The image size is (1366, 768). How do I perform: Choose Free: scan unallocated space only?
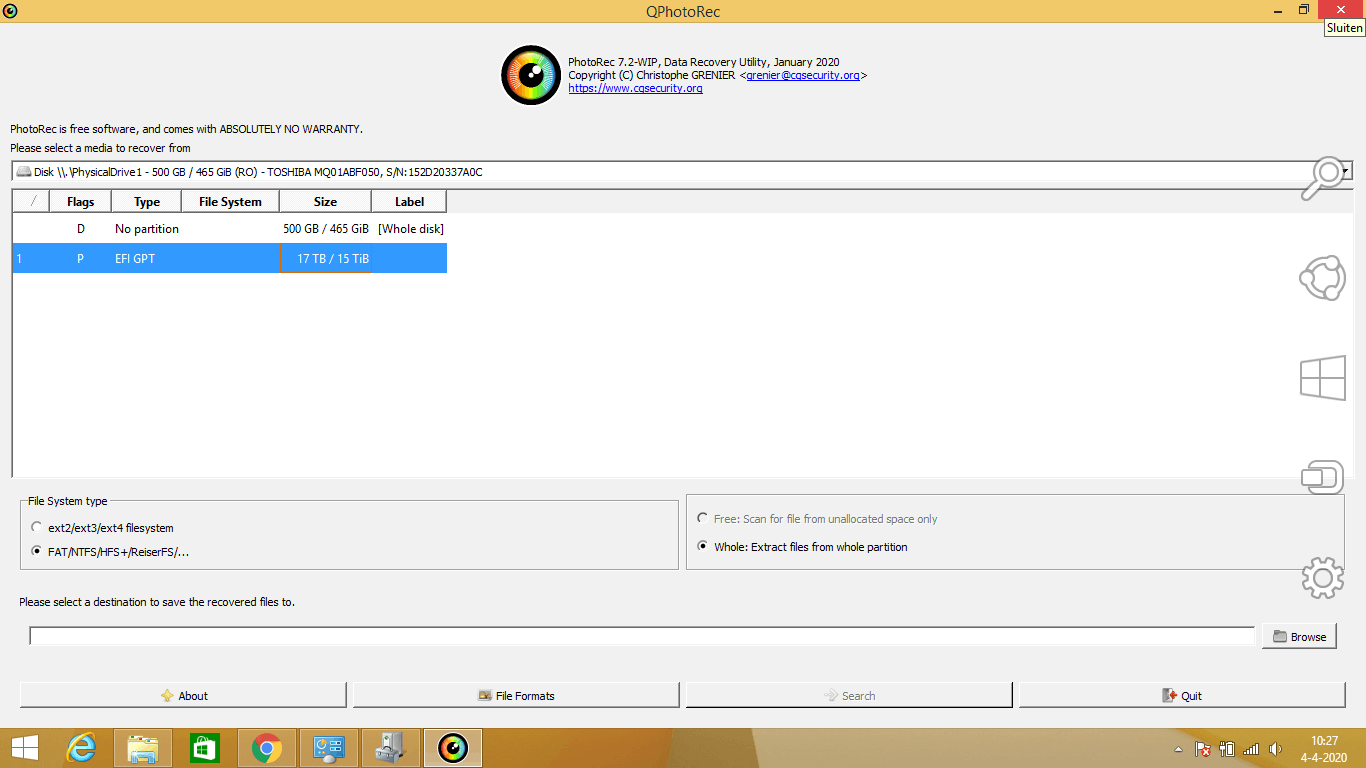tap(702, 519)
